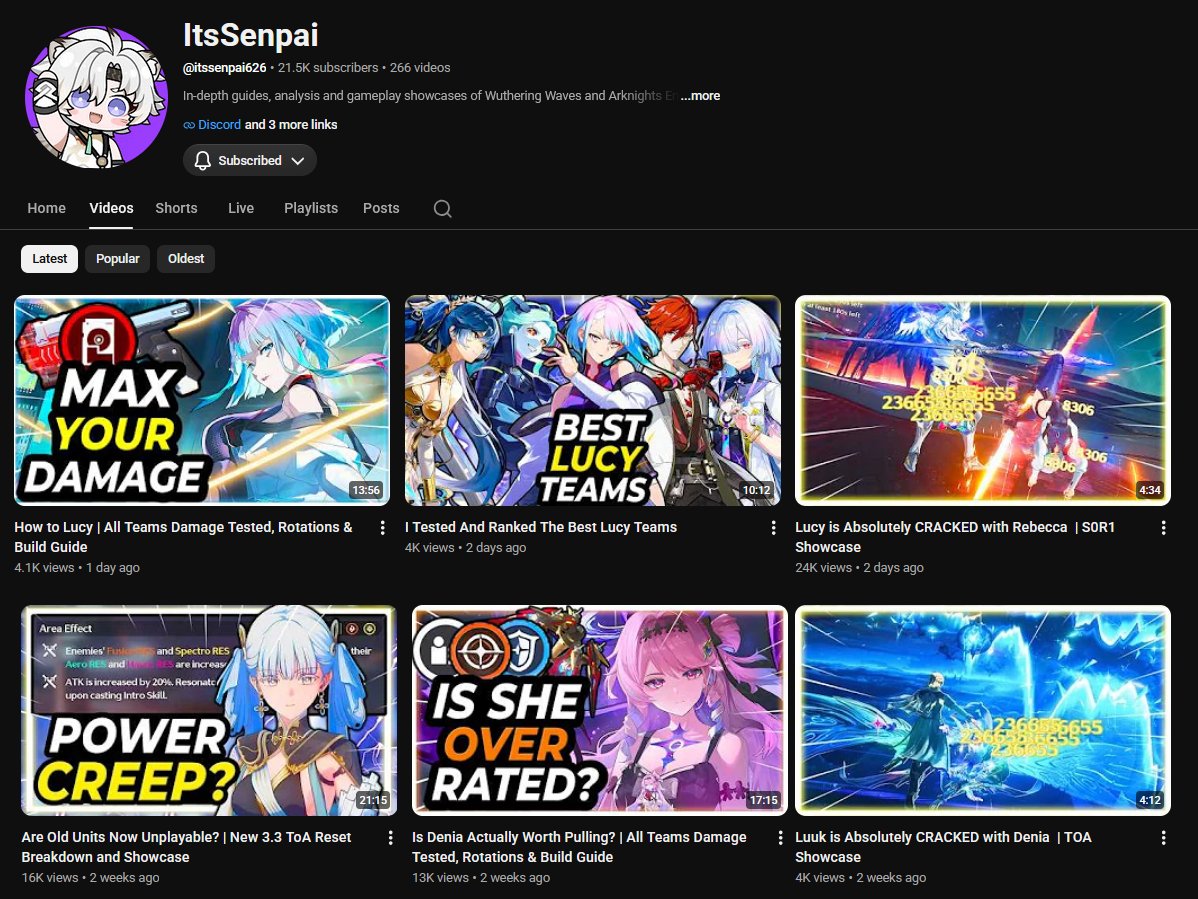Image resolution: width=1198 pixels, height=899 pixels.
Task: Click the 21:15 duration badge
Action: pyautogui.click(x=373, y=800)
